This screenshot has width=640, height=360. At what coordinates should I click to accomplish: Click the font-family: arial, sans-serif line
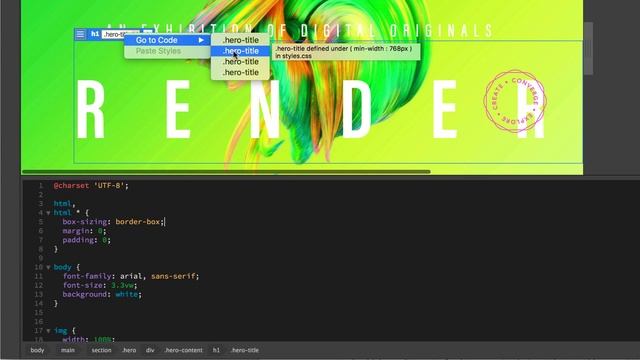point(131,276)
